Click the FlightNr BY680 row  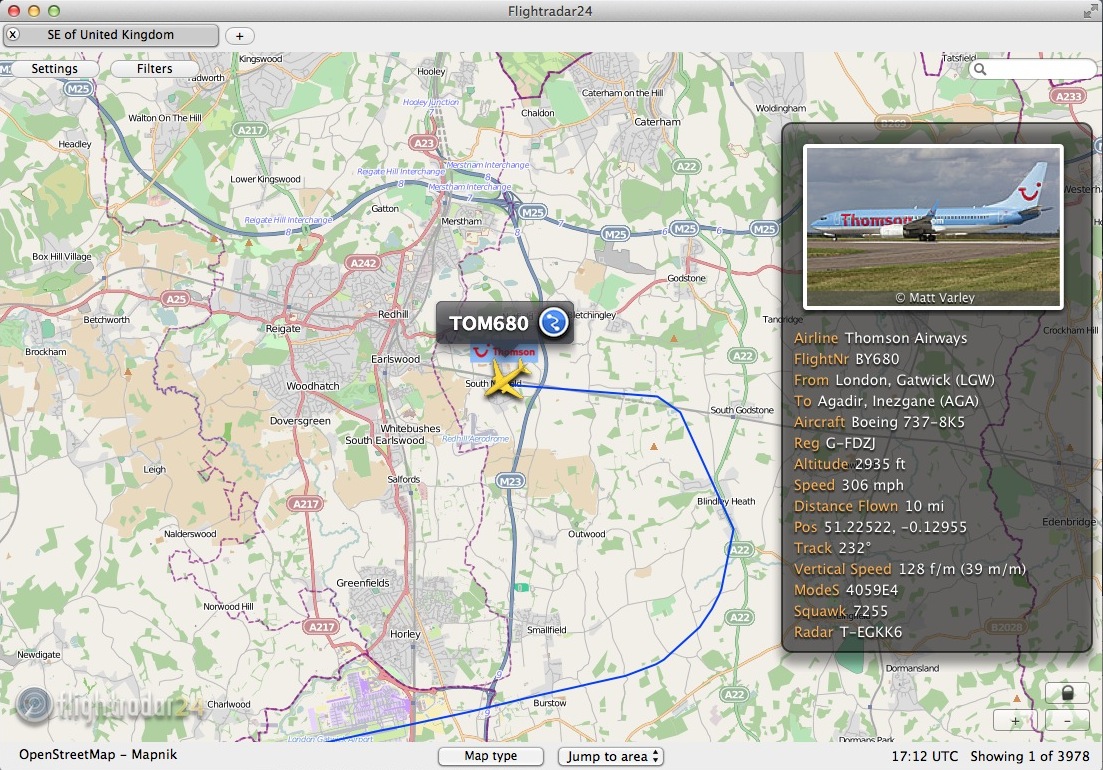coord(846,359)
